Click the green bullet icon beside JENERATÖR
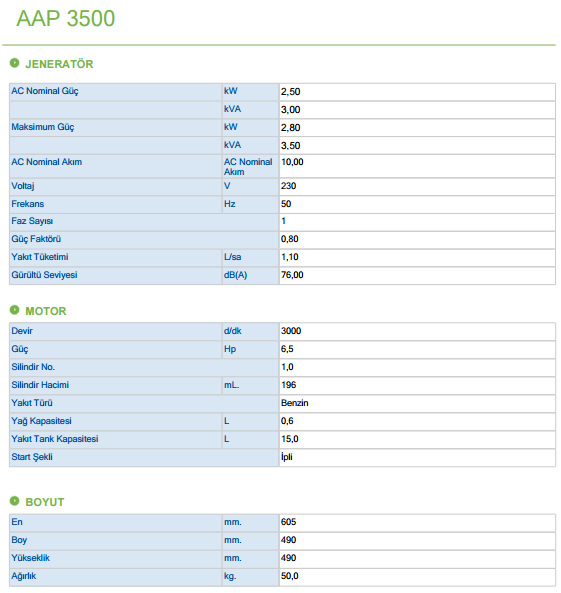 [x=14, y=63]
